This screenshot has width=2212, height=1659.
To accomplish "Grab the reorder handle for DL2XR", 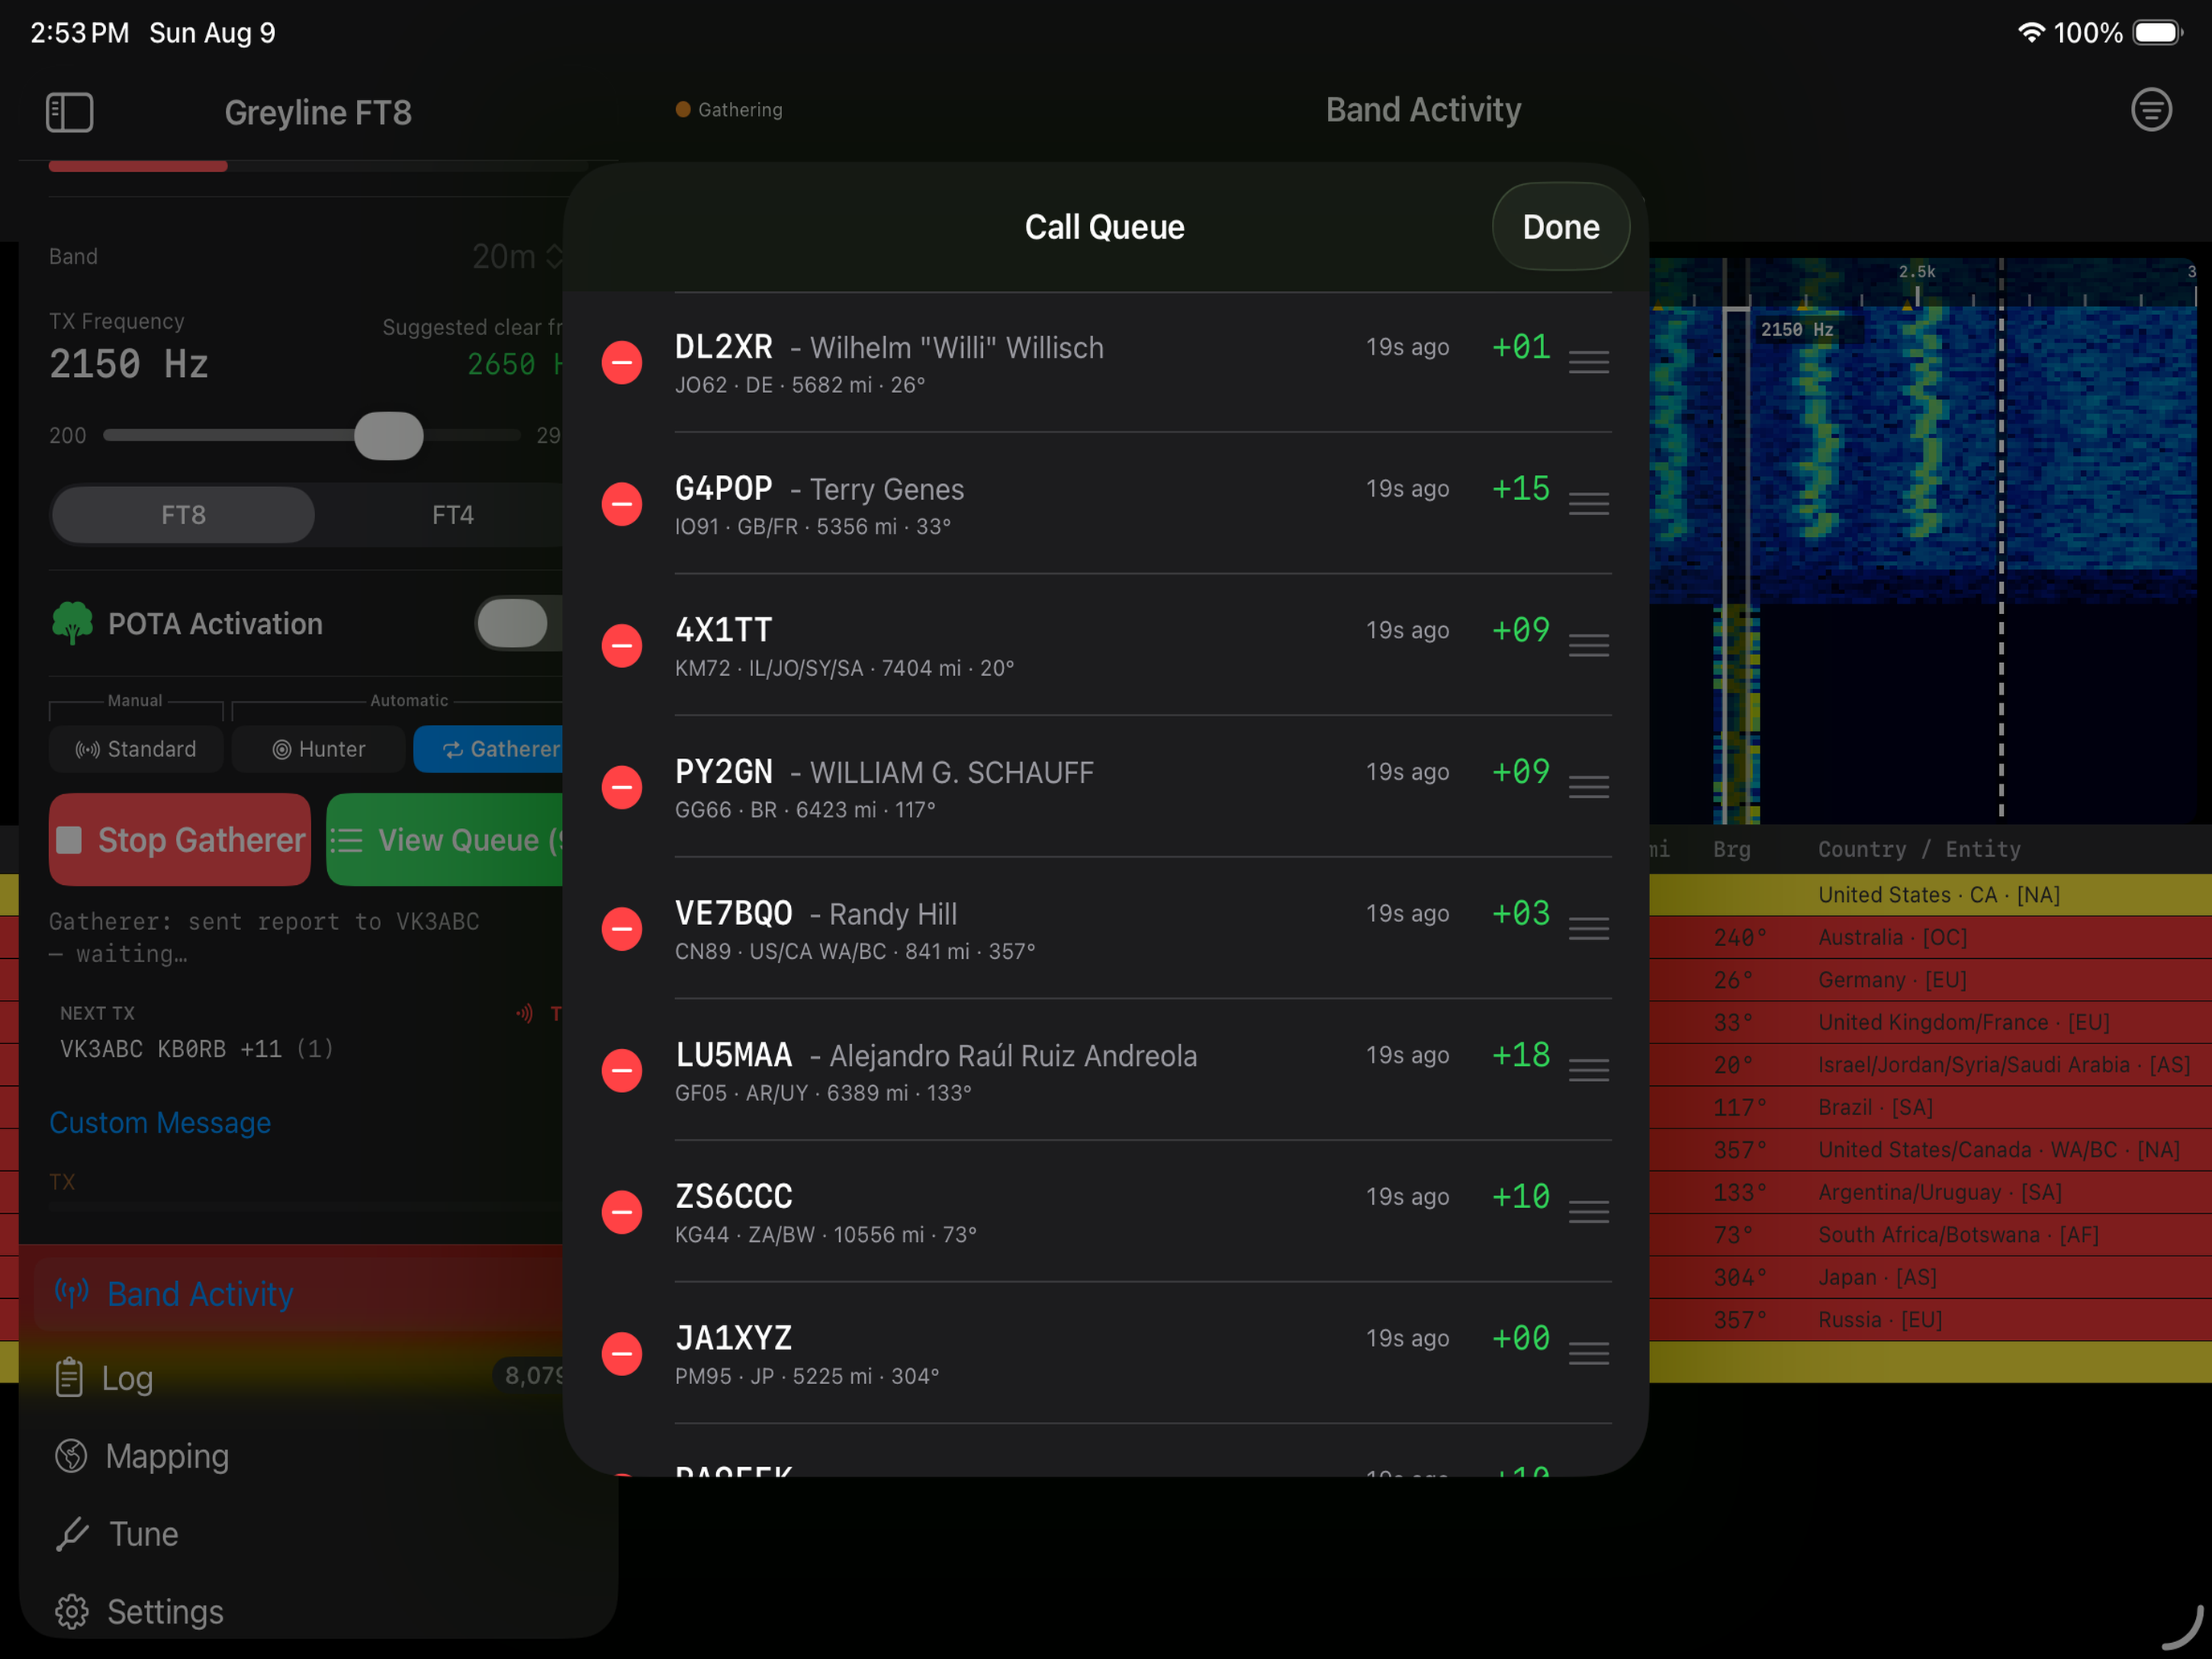I will (x=1588, y=362).
